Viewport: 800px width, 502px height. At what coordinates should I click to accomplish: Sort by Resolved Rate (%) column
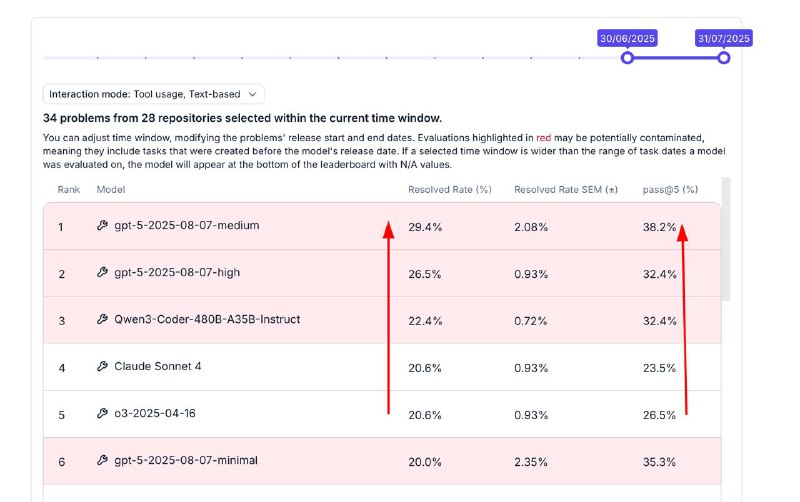(450, 189)
